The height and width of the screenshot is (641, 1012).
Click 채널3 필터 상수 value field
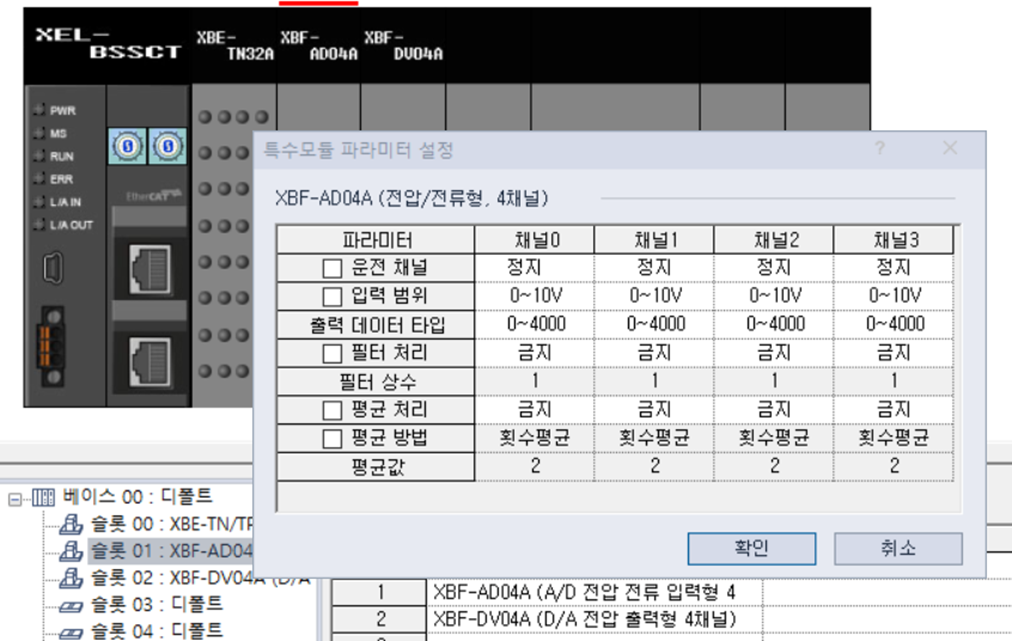[894, 382]
